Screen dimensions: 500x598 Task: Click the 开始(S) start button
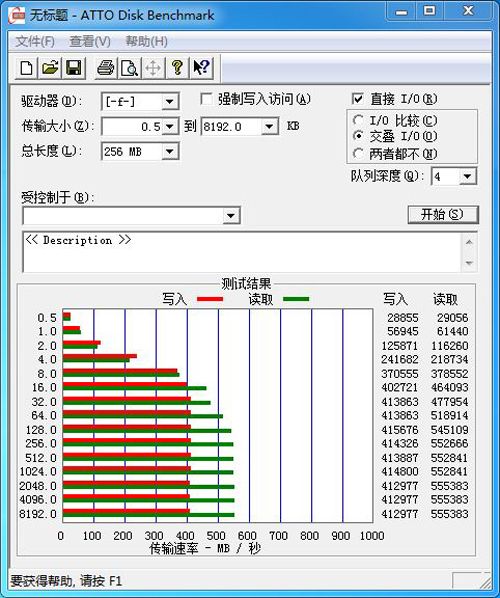coord(442,215)
